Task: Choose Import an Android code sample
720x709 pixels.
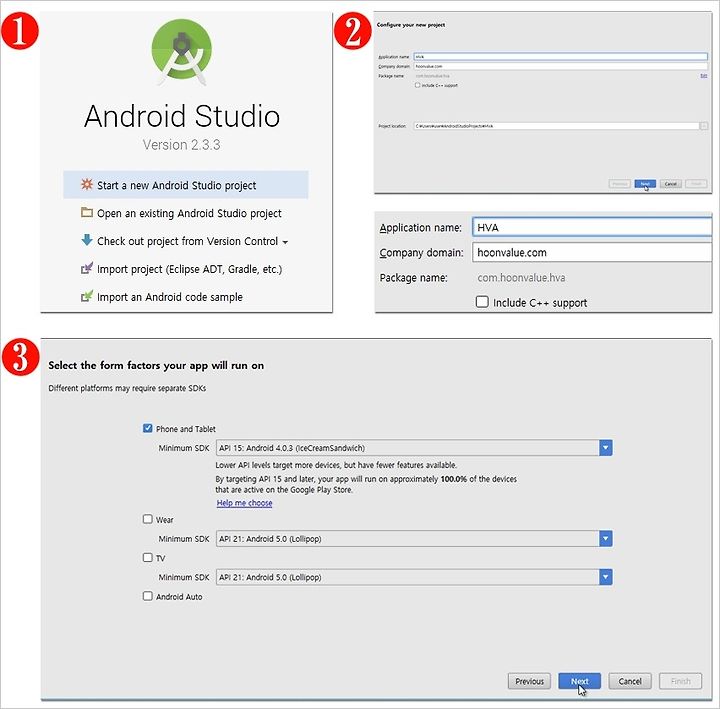Action: pyautogui.click(x=162, y=297)
